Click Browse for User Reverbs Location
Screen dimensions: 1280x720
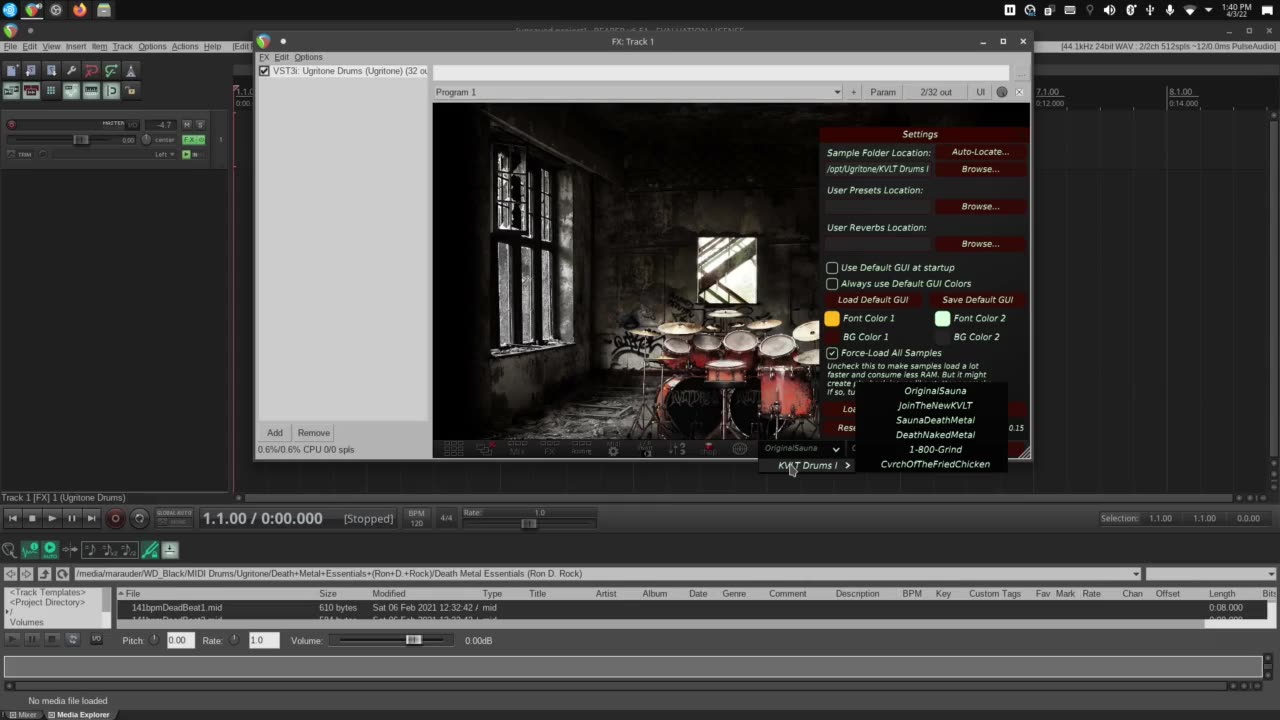(980, 244)
